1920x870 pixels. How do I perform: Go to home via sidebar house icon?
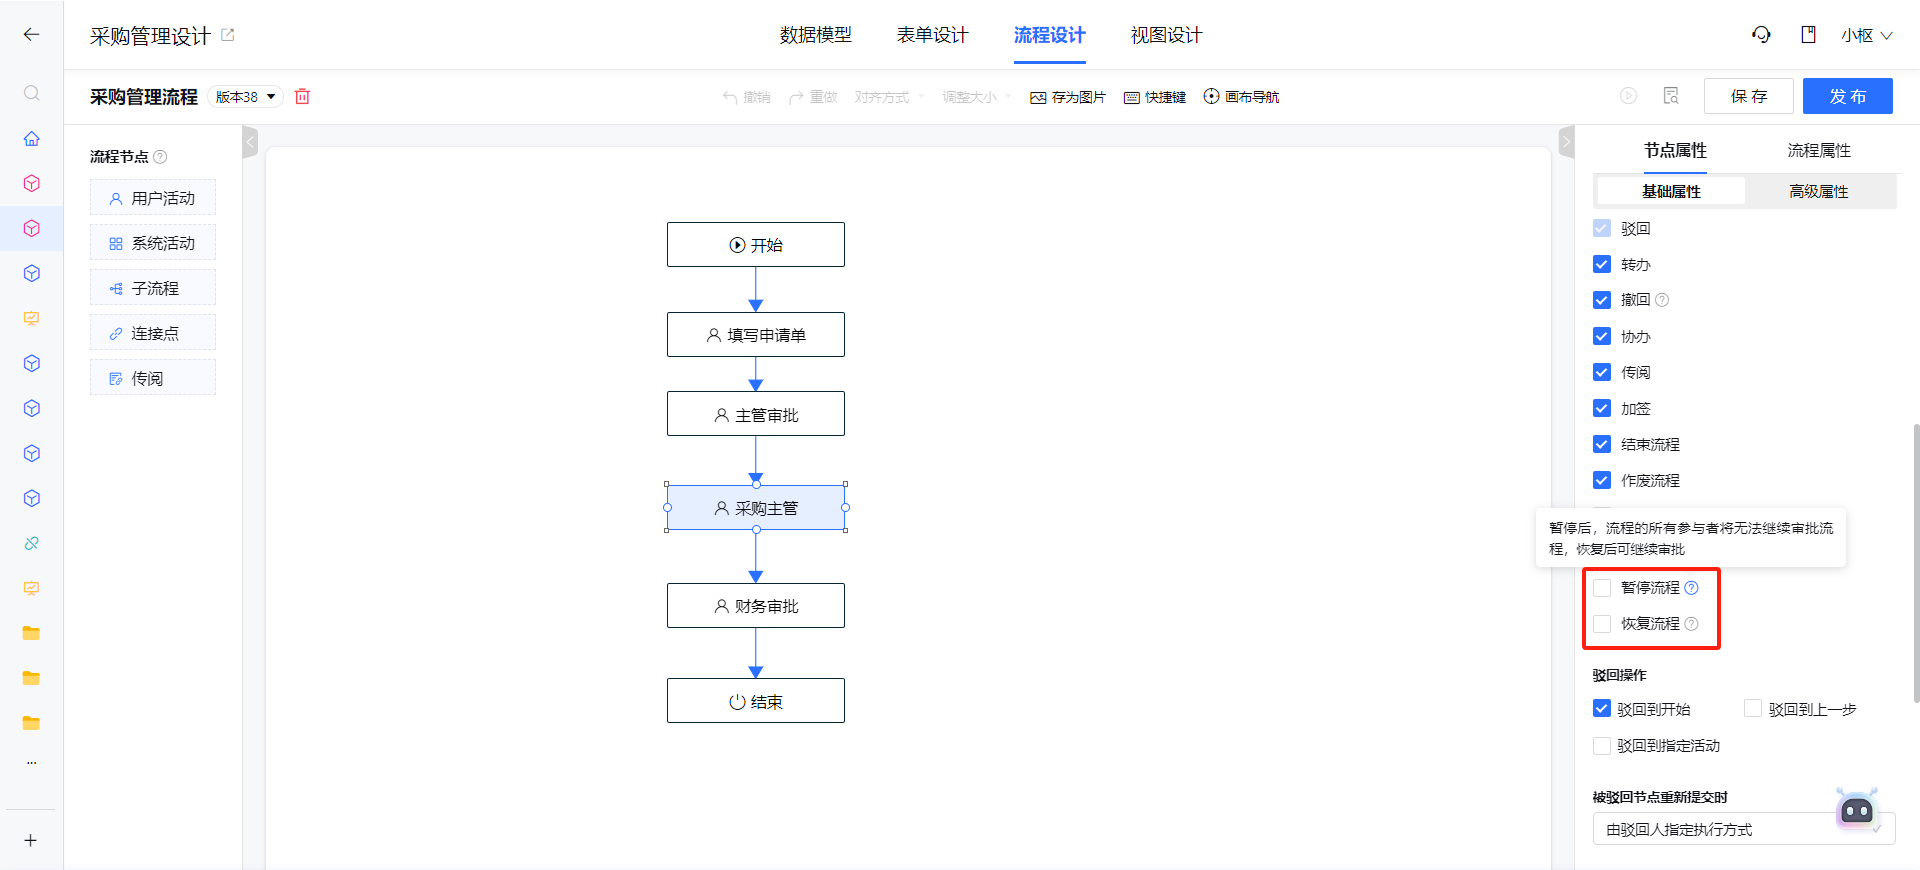pos(32,138)
